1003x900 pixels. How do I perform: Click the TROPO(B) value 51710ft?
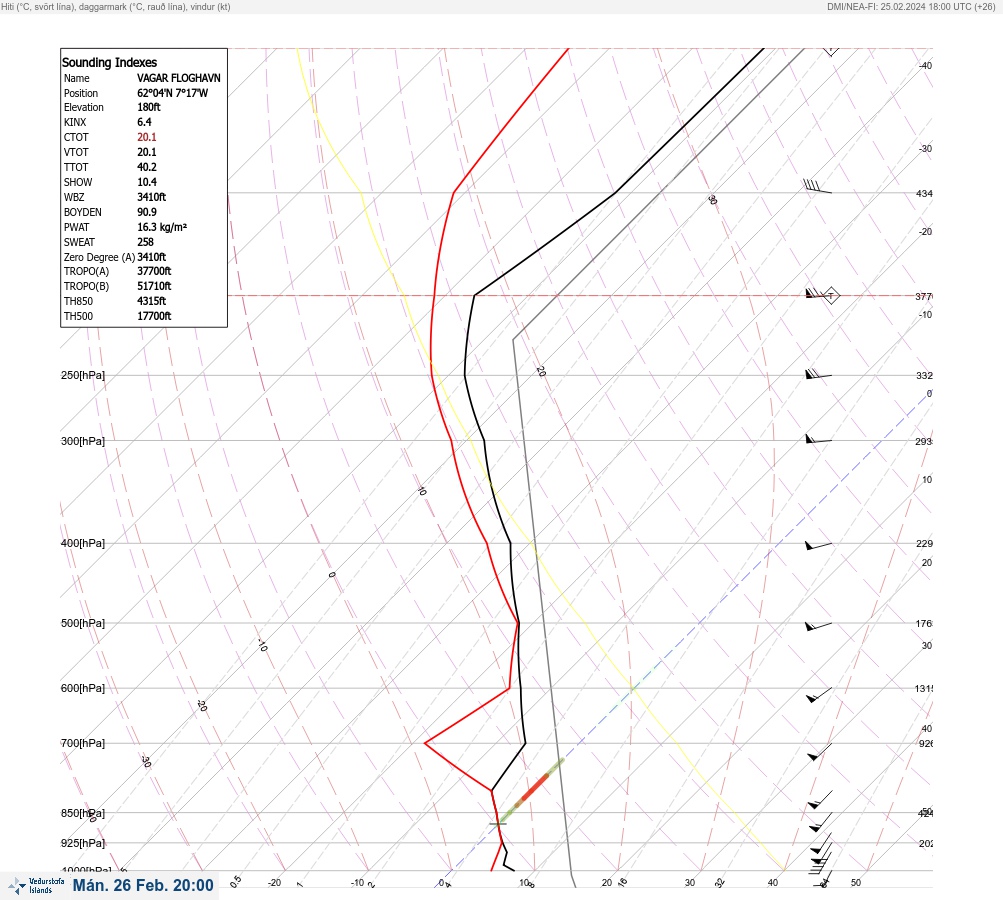click(154, 286)
